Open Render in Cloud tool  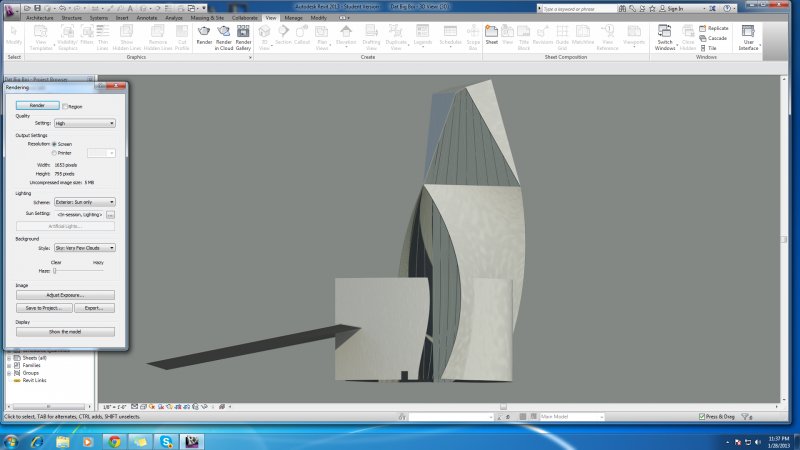coord(224,34)
